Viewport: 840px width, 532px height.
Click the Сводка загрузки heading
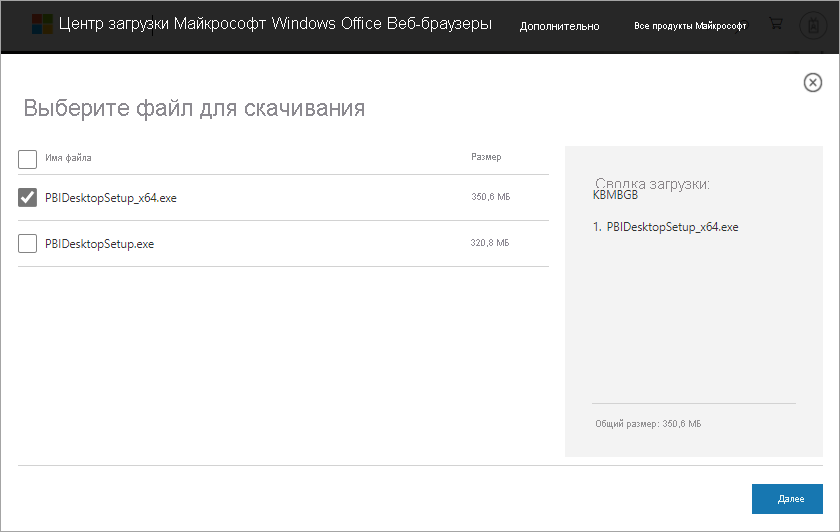point(652,184)
